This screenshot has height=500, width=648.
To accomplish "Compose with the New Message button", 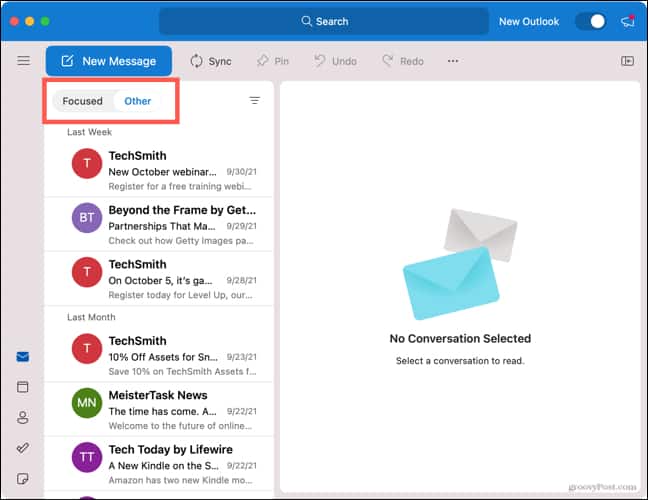I will [x=108, y=61].
